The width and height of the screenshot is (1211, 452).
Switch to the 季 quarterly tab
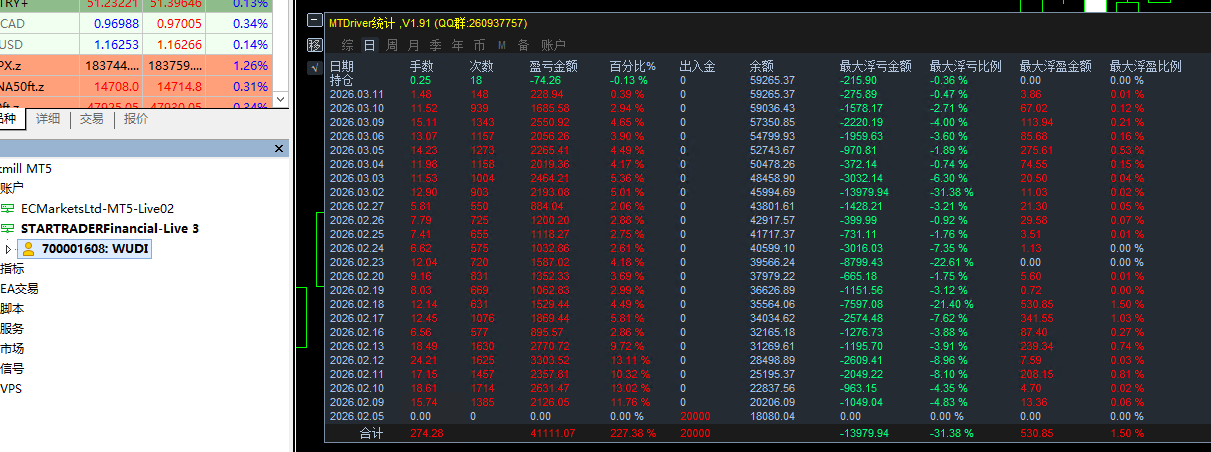pos(436,45)
